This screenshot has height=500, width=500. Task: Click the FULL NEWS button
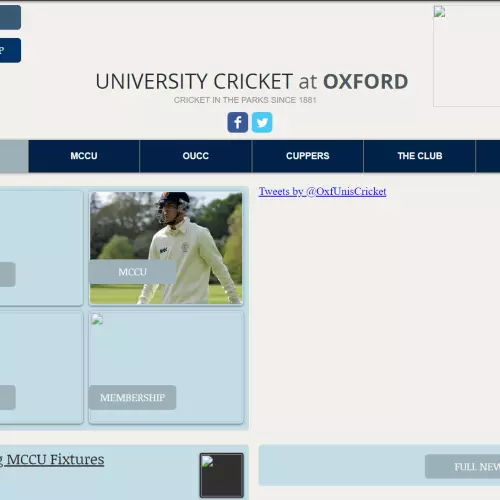[462, 467]
